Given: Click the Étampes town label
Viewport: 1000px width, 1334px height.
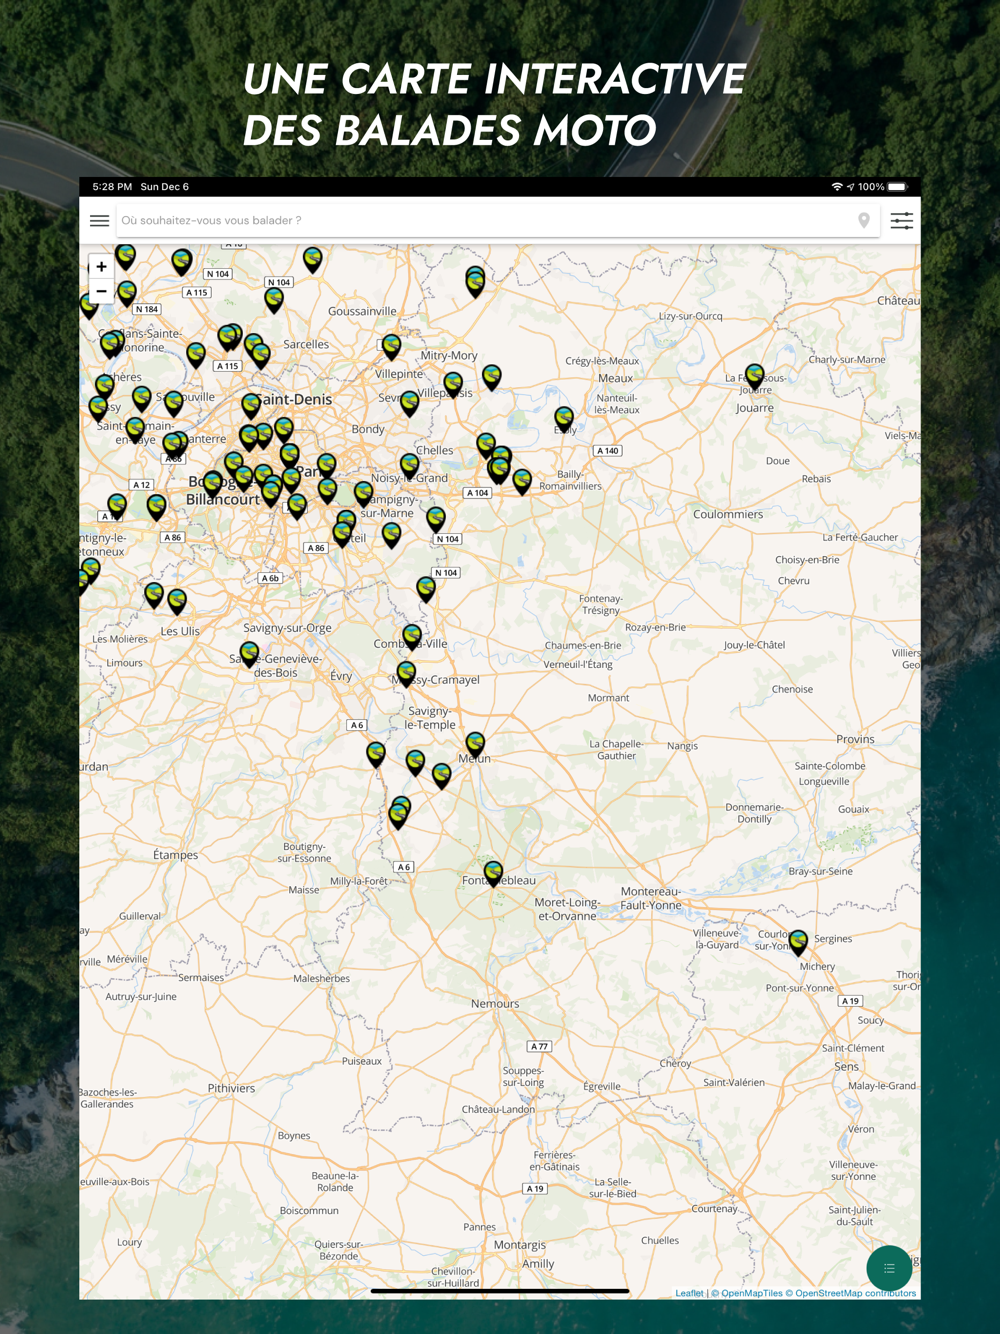Looking at the screenshot, I should pos(175,855).
